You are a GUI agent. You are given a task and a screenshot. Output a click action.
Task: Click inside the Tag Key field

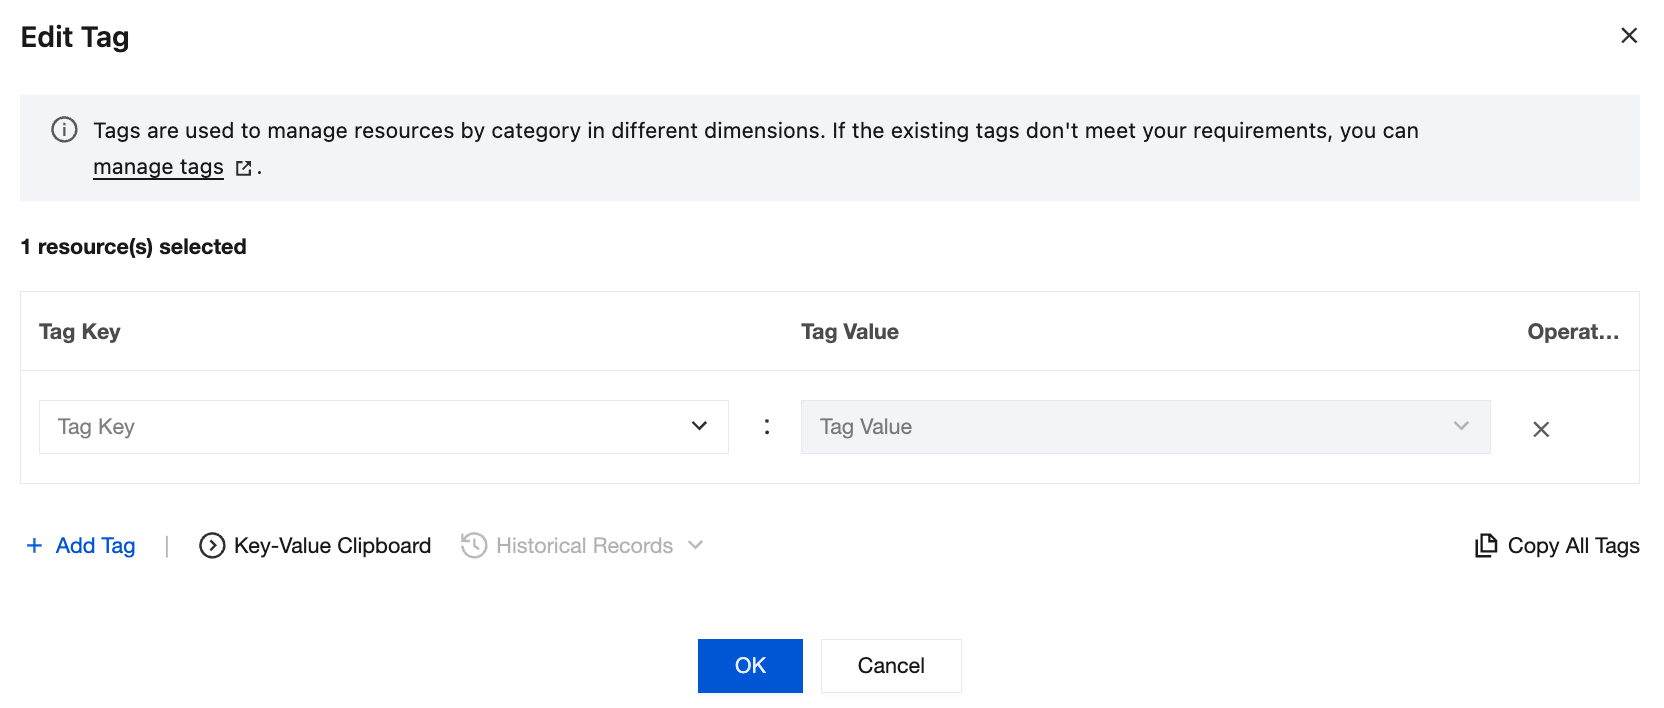(x=360, y=427)
